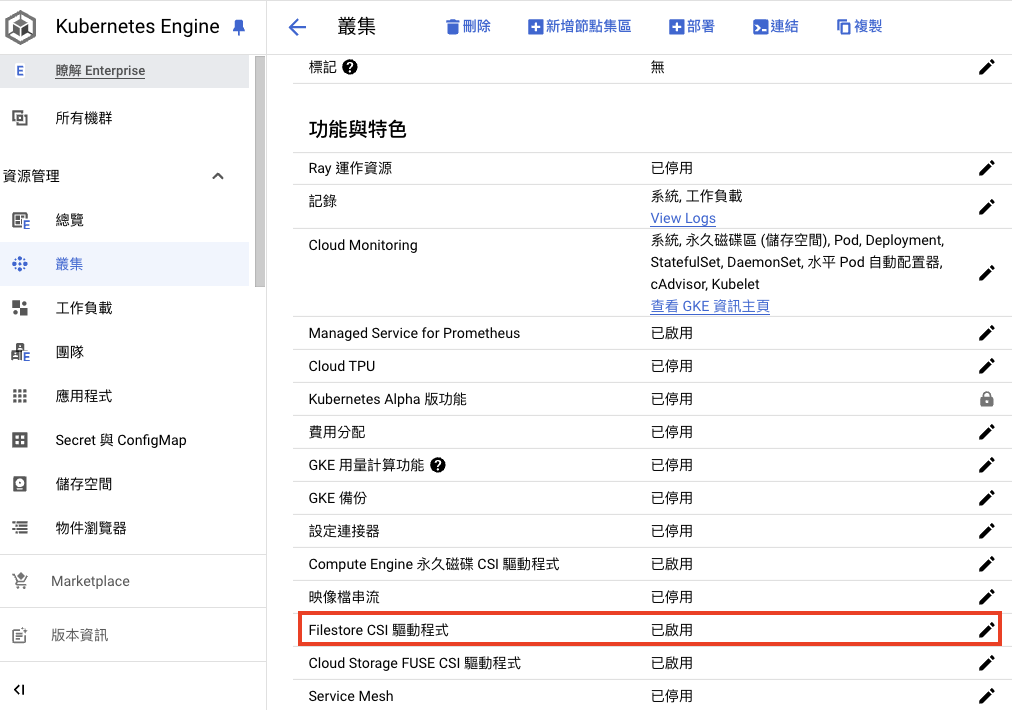The height and width of the screenshot is (710, 1012).
Task: Edit the Cloud TPU setting
Action: coord(986,366)
